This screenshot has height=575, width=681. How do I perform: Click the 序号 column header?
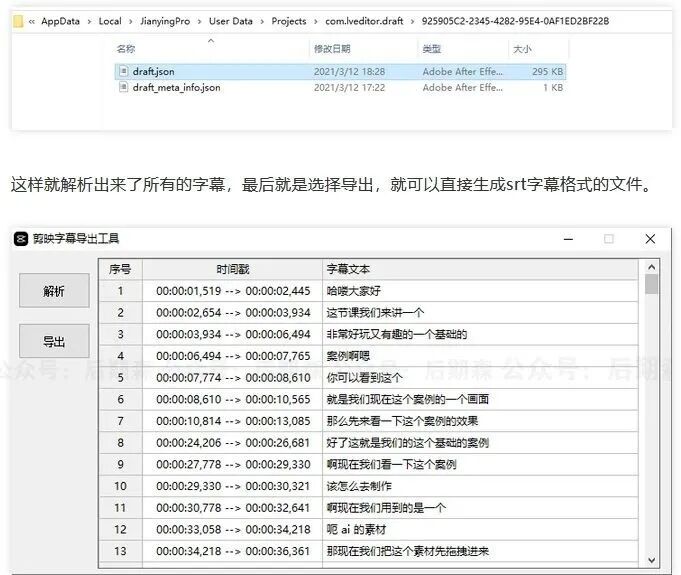click(x=120, y=269)
